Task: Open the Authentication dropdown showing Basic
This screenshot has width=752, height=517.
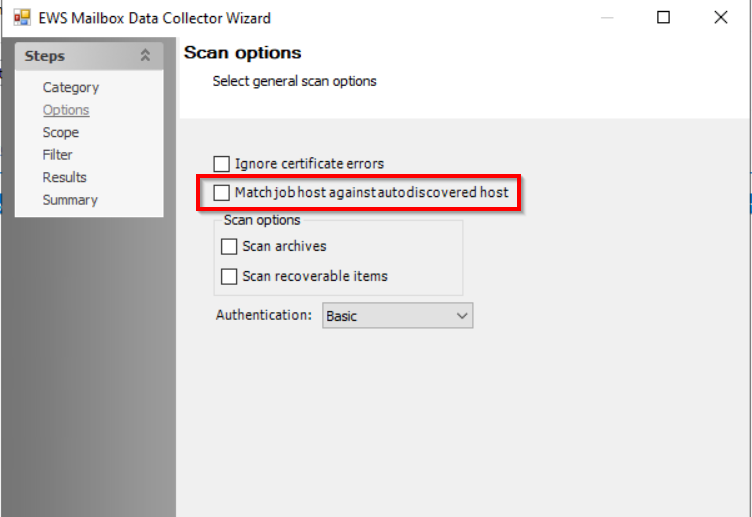Action: coord(397,316)
